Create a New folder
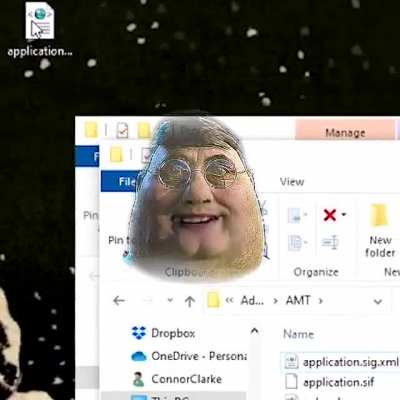This screenshot has width=400, height=400. pos(380,230)
